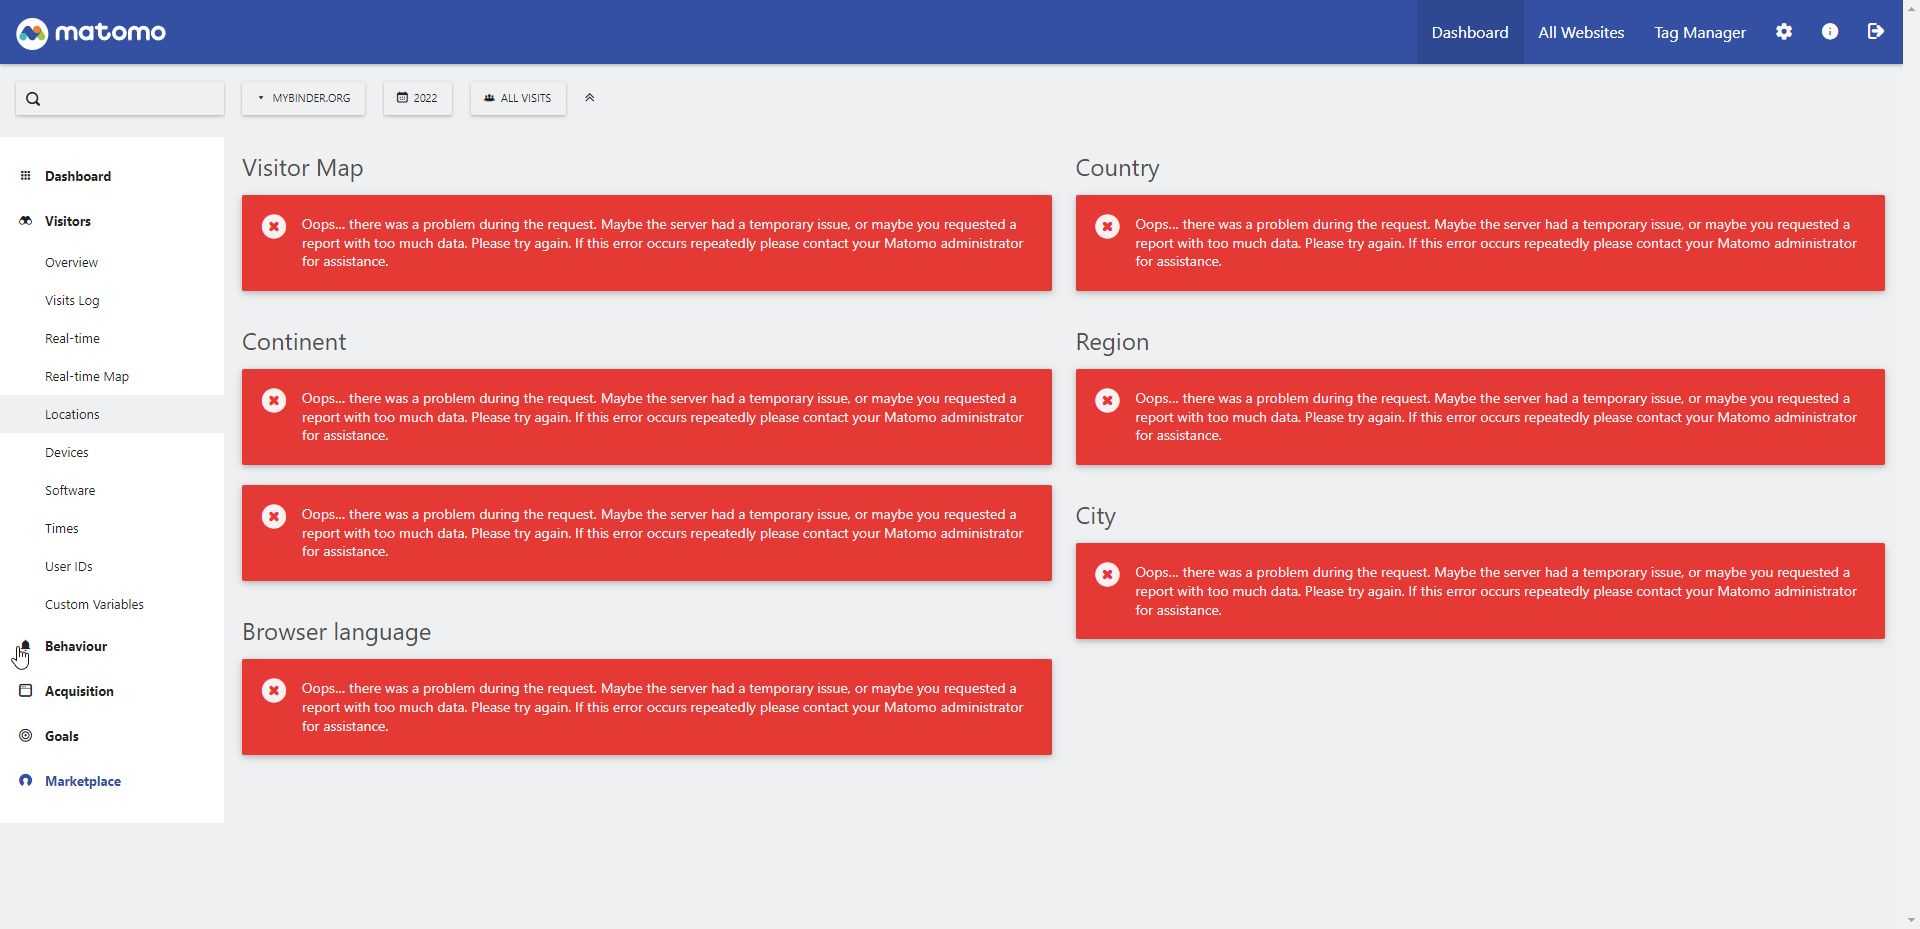Open the ALL VISITS segment selector
The width and height of the screenshot is (1920, 929).
(x=518, y=98)
